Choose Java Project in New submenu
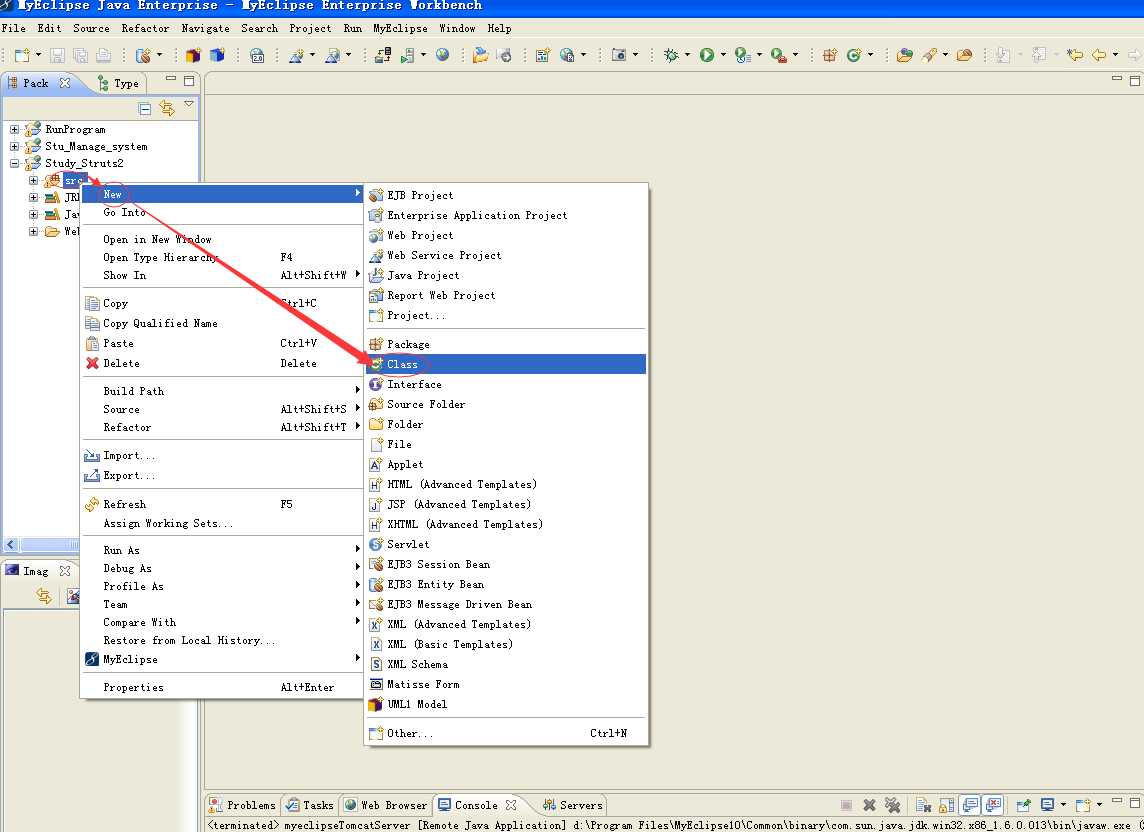Viewport: 1144px width, 832px height. coord(506,275)
